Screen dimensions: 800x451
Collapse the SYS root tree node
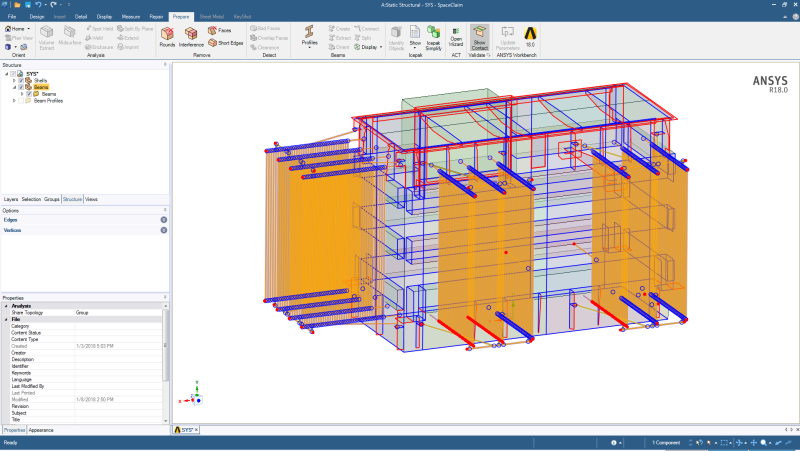pyautogui.click(x=7, y=74)
